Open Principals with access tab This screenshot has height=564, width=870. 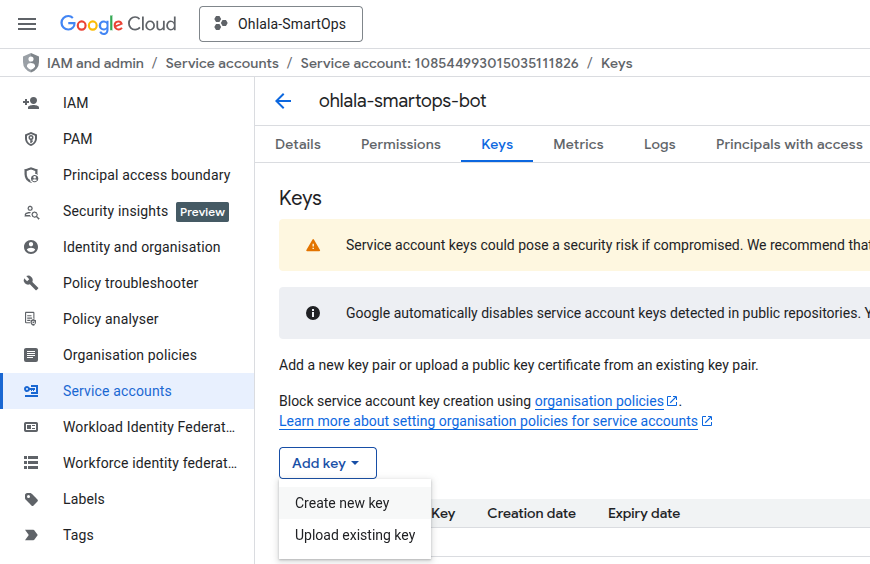[x=789, y=144]
